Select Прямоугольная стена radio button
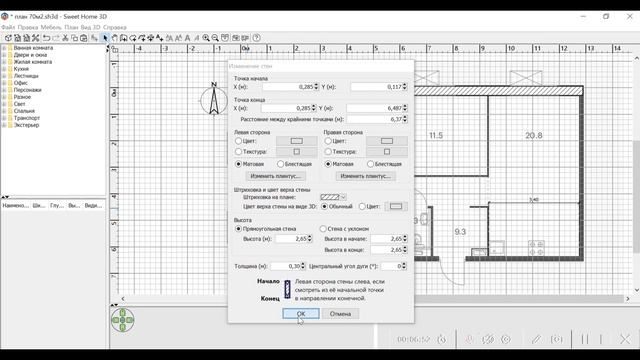 point(238,229)
